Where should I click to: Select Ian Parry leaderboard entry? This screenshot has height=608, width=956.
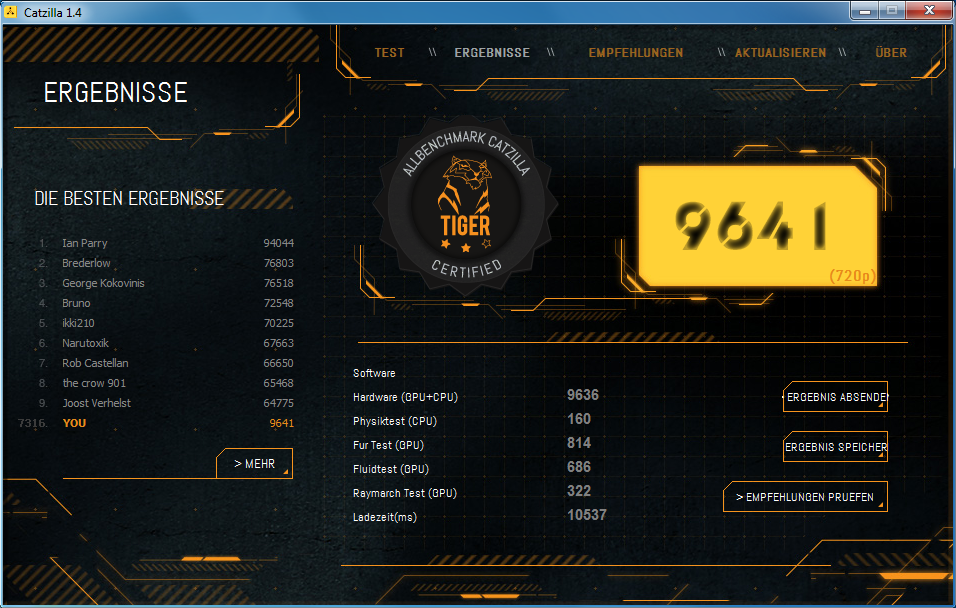pos(165,243)
